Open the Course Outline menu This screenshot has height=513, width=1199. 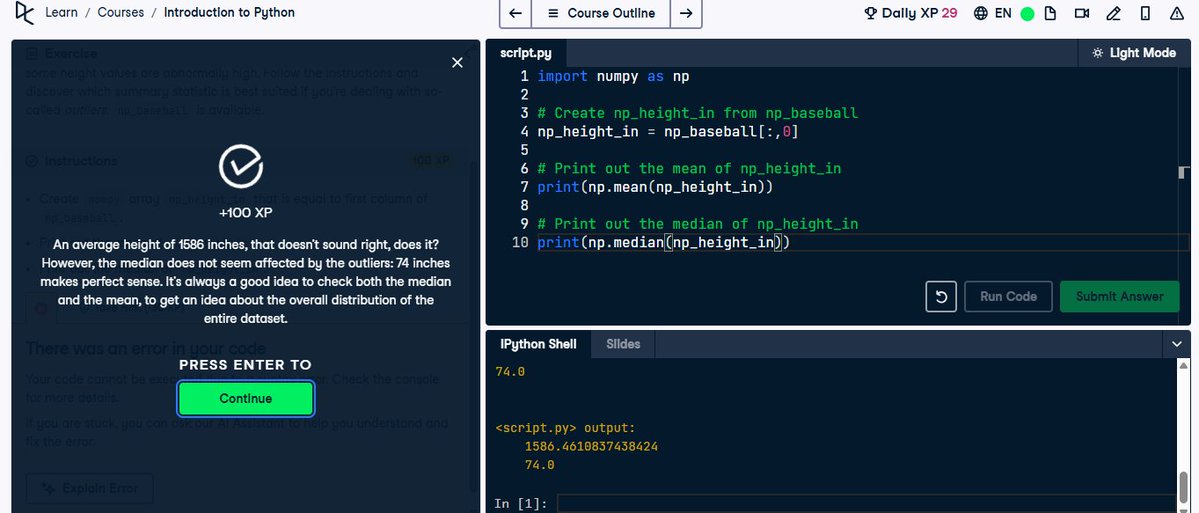[601, 14]
